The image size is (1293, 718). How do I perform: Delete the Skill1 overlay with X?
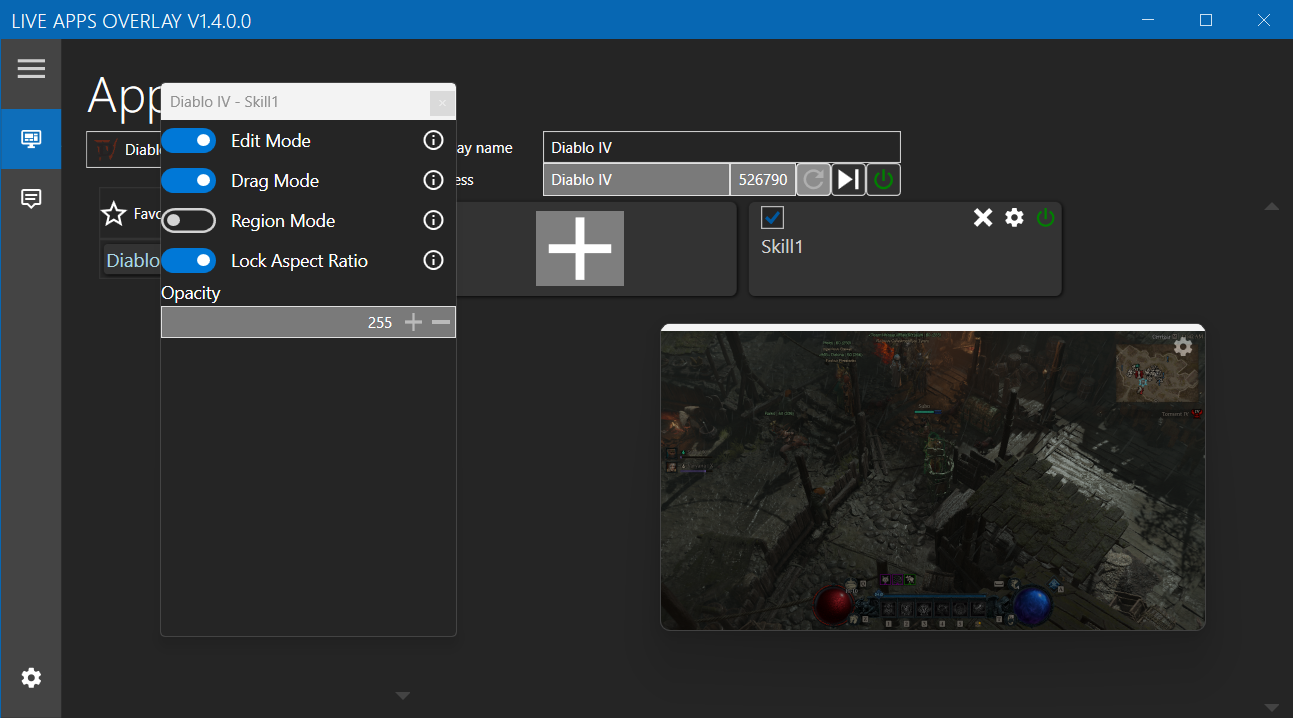[x=983, y=217]
